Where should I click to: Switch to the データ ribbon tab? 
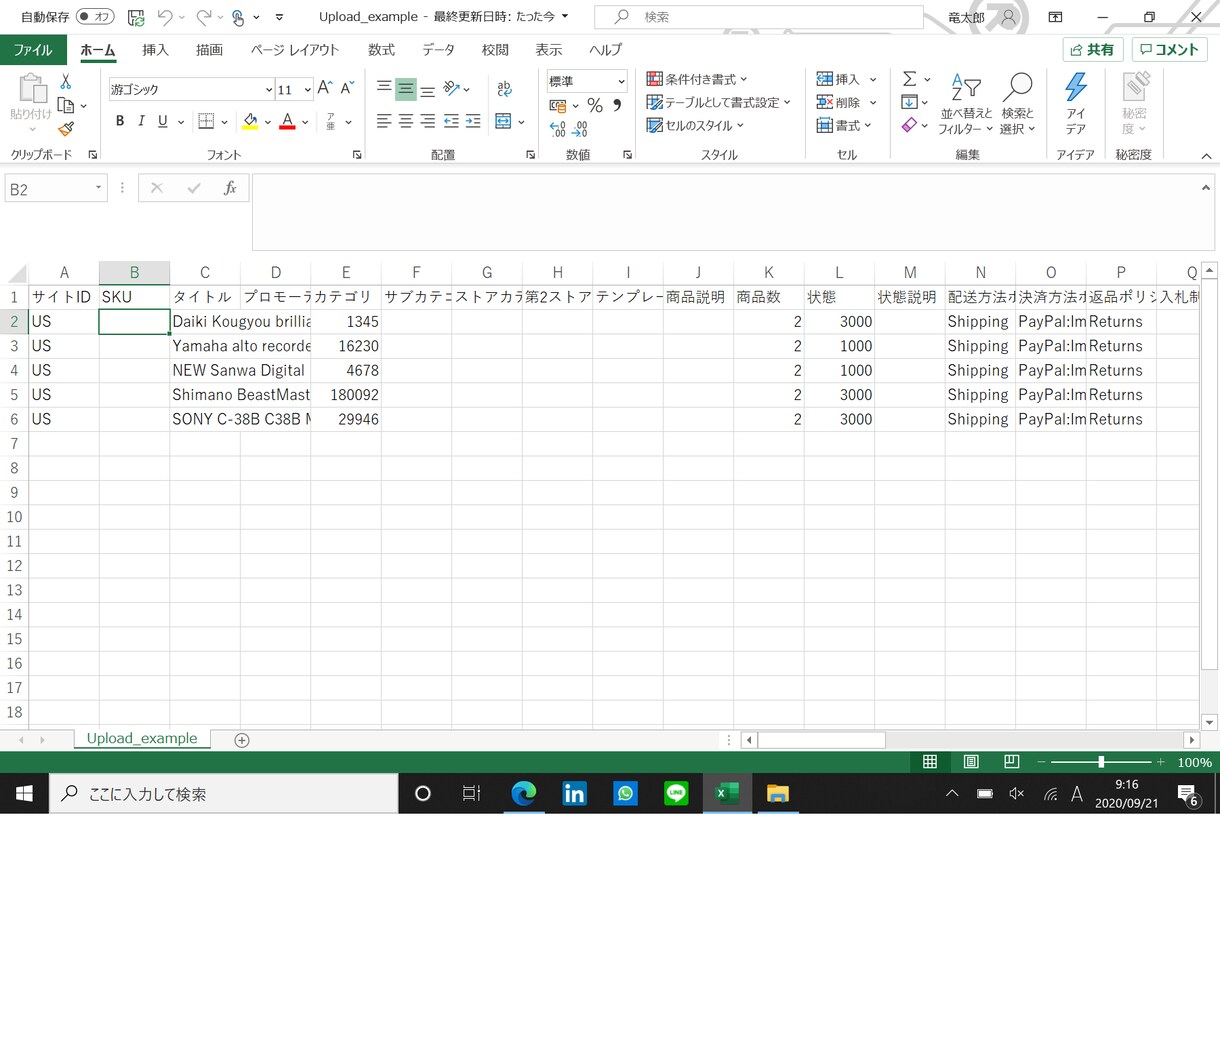438,50
